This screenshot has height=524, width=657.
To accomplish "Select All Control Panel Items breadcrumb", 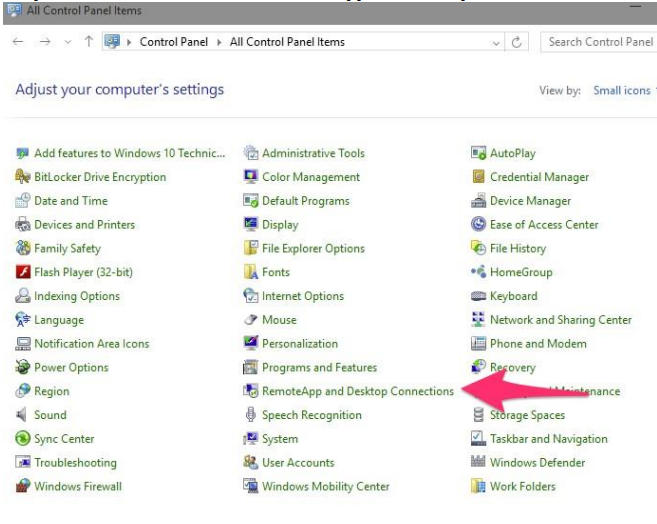I will pyautogui.click(x=287, y=42).
